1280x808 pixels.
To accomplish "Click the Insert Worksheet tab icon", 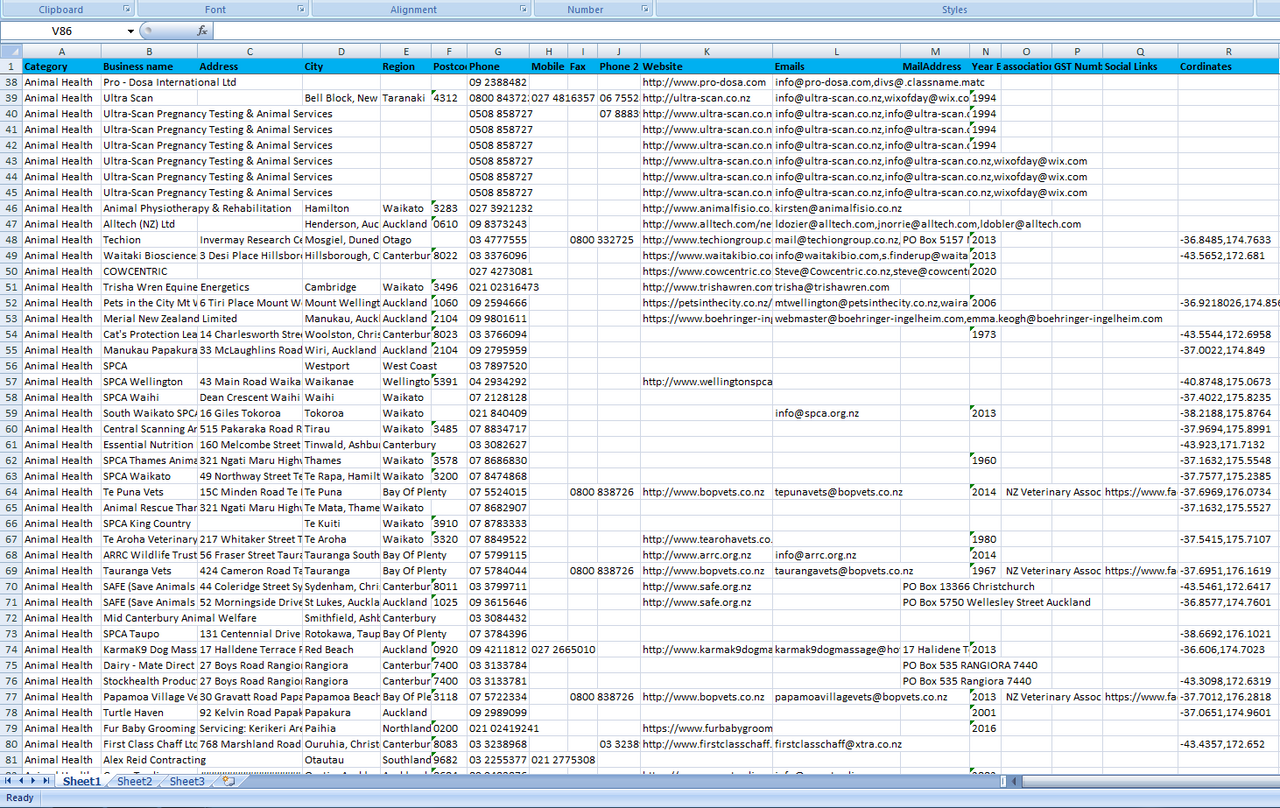I will pos(229,781).
